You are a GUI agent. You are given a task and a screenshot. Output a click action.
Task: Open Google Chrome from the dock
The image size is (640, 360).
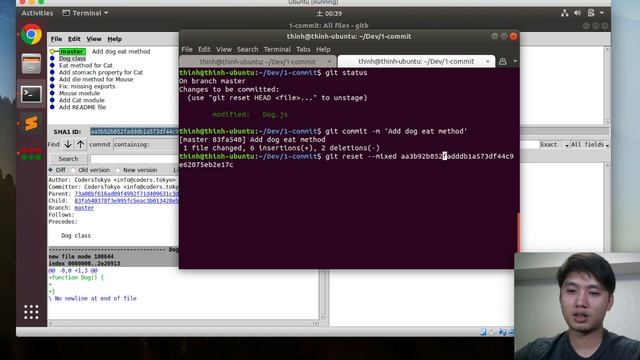[x=31, y=34]
